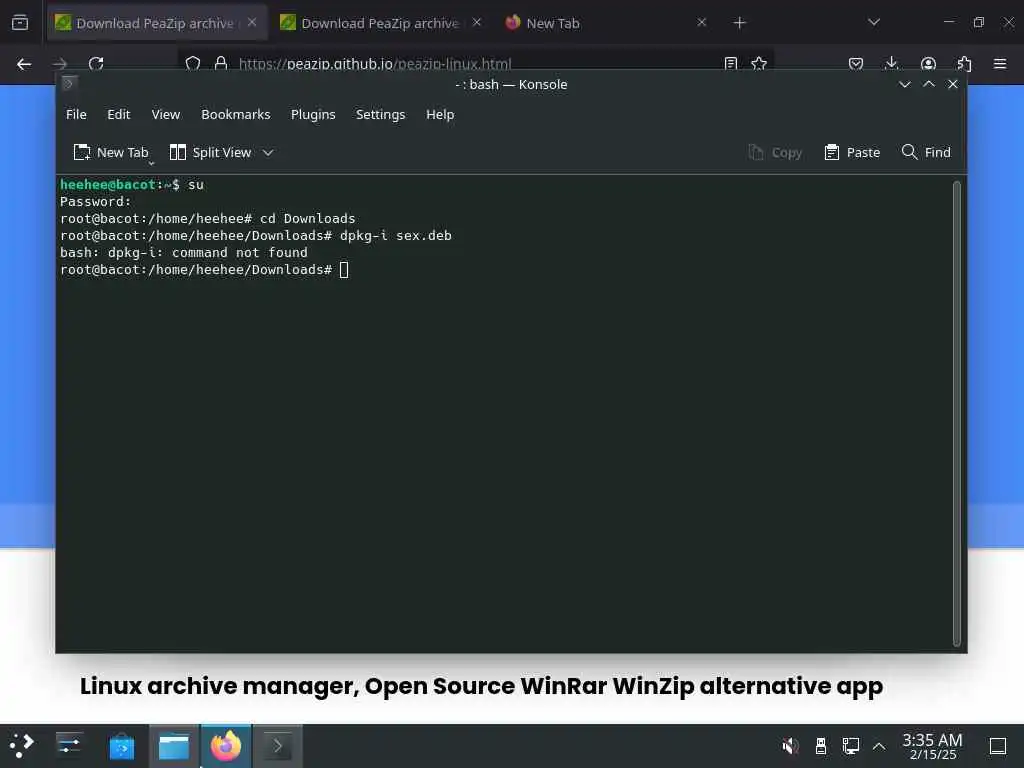This screenshot has height=768, width=1024.
Task: Open Konsole Help menu
Action: point(440,114)
